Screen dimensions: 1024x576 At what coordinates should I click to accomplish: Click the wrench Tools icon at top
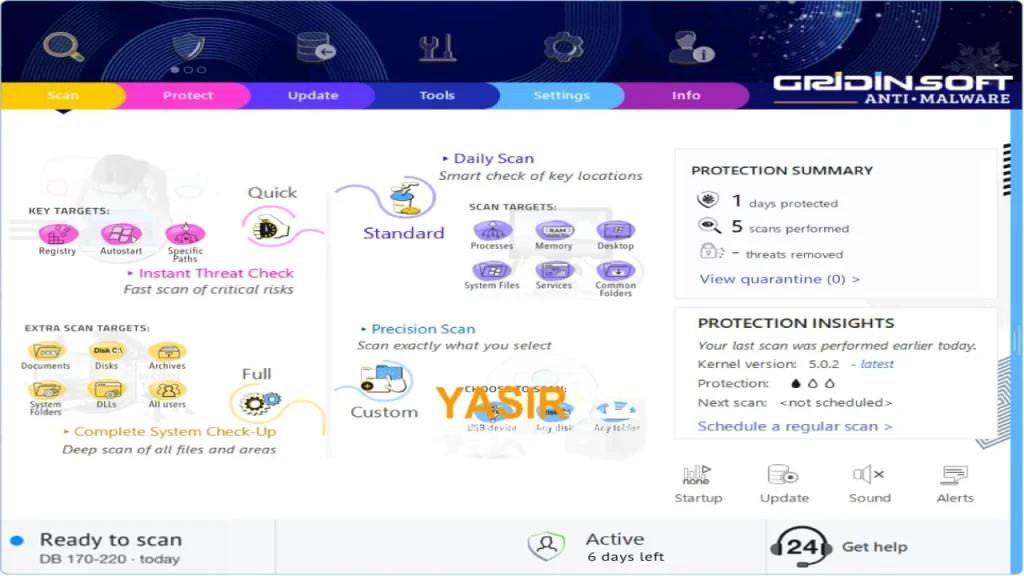tap(437, 48)
